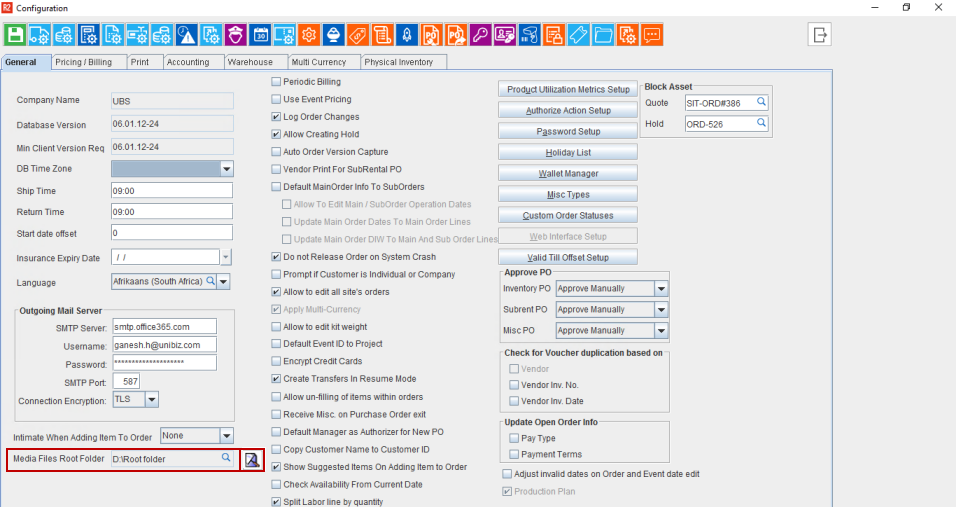
Task: Click the green Save icon
Action: pyautogui.click(x=15, y=35)
